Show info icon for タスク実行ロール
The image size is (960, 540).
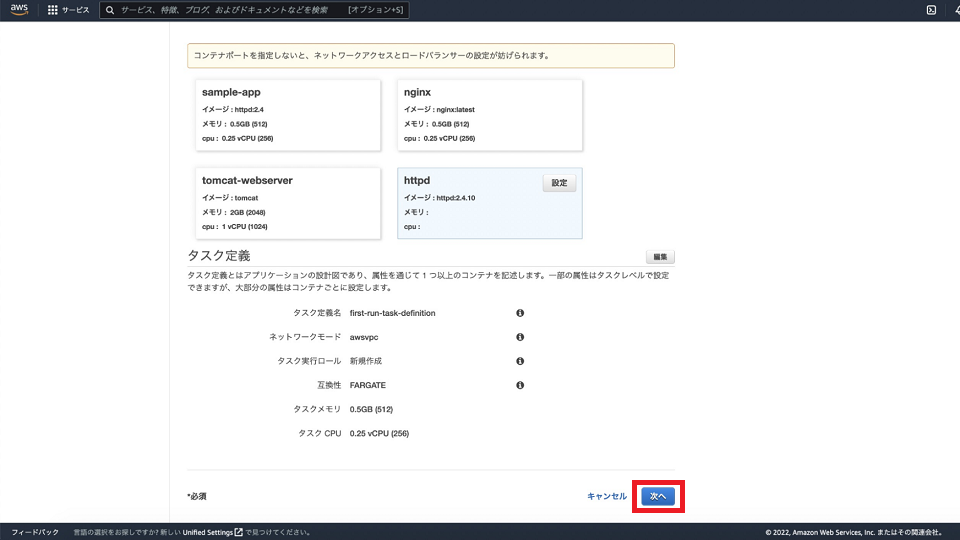[x=520, y=361]
